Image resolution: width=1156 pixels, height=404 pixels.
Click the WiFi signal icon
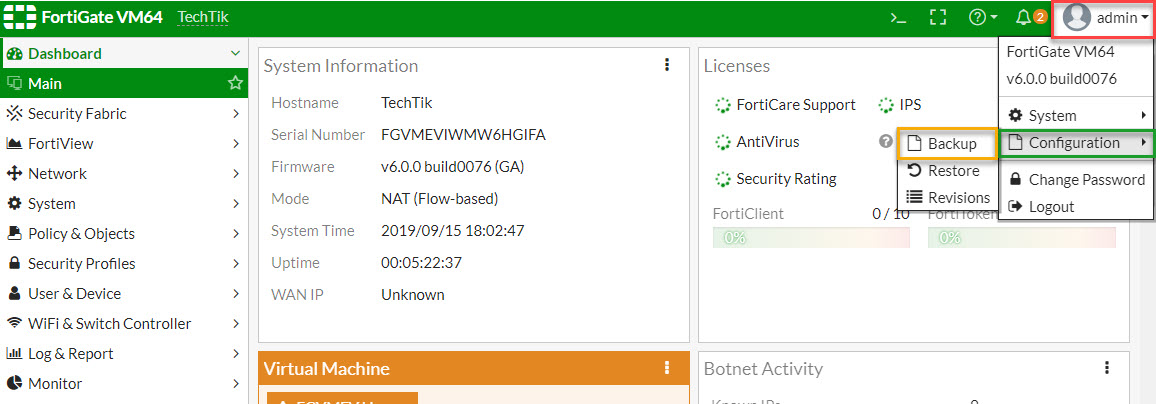pos(13,324)
